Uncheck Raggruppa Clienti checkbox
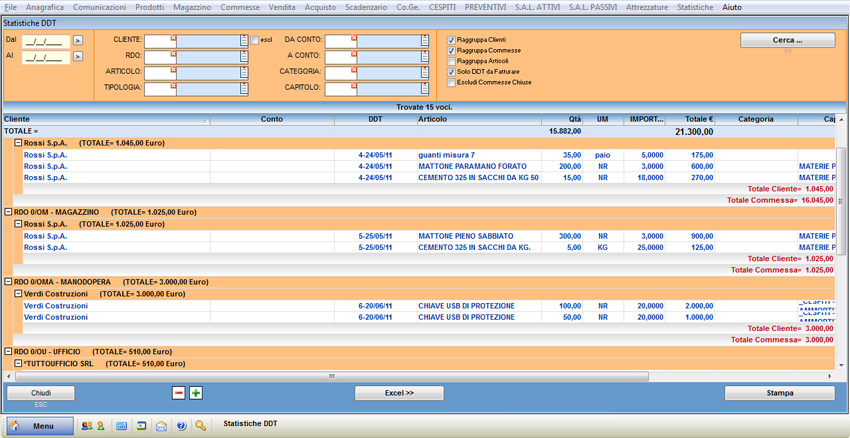 452,40
